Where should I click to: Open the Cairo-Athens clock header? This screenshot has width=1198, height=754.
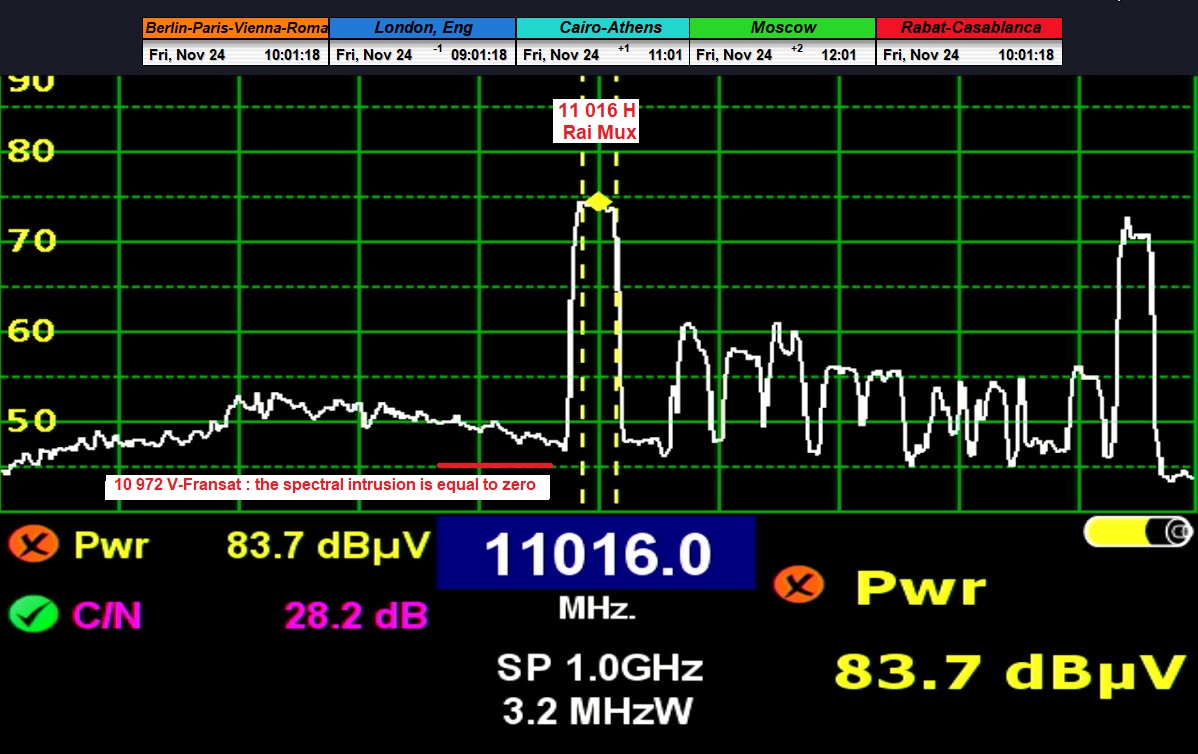tap(603, 28)
